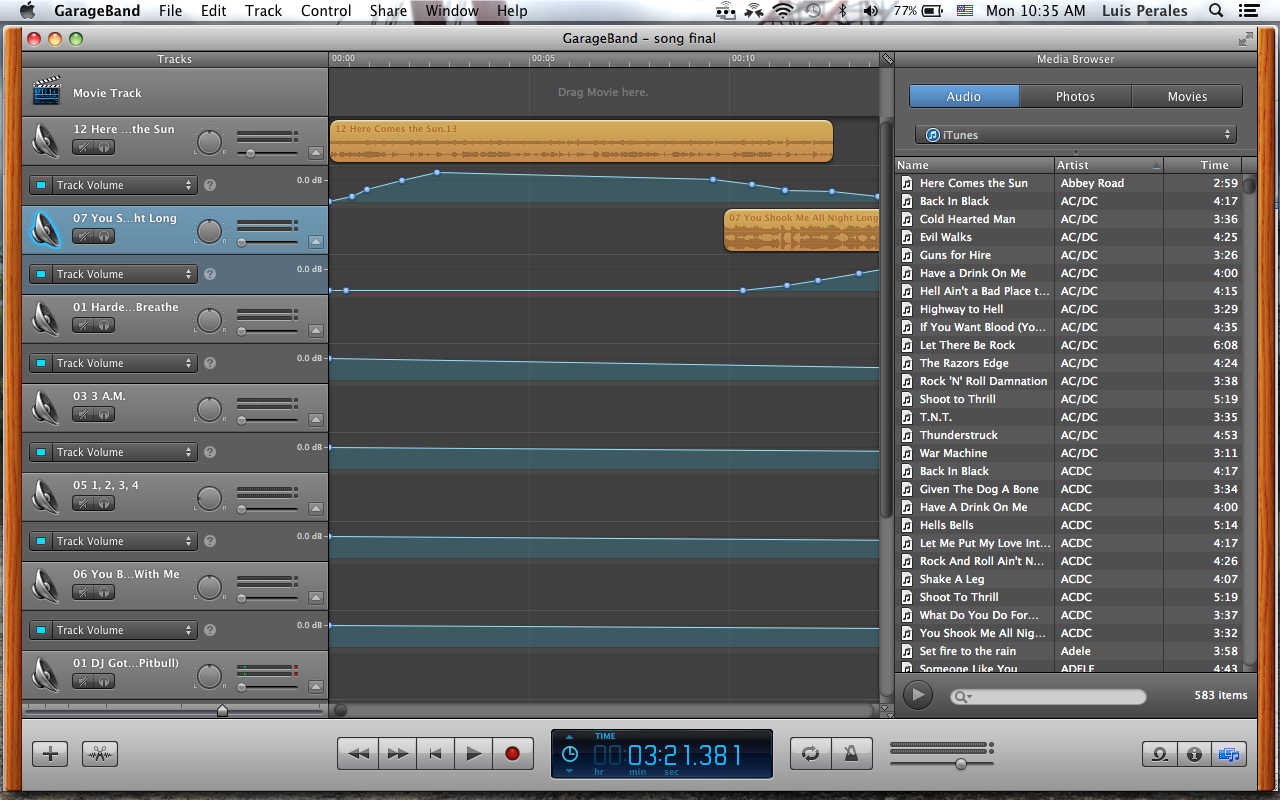This screenshot has height=800, width=1280.
Task: Open the Control menu
Action: tap(326, 11)
